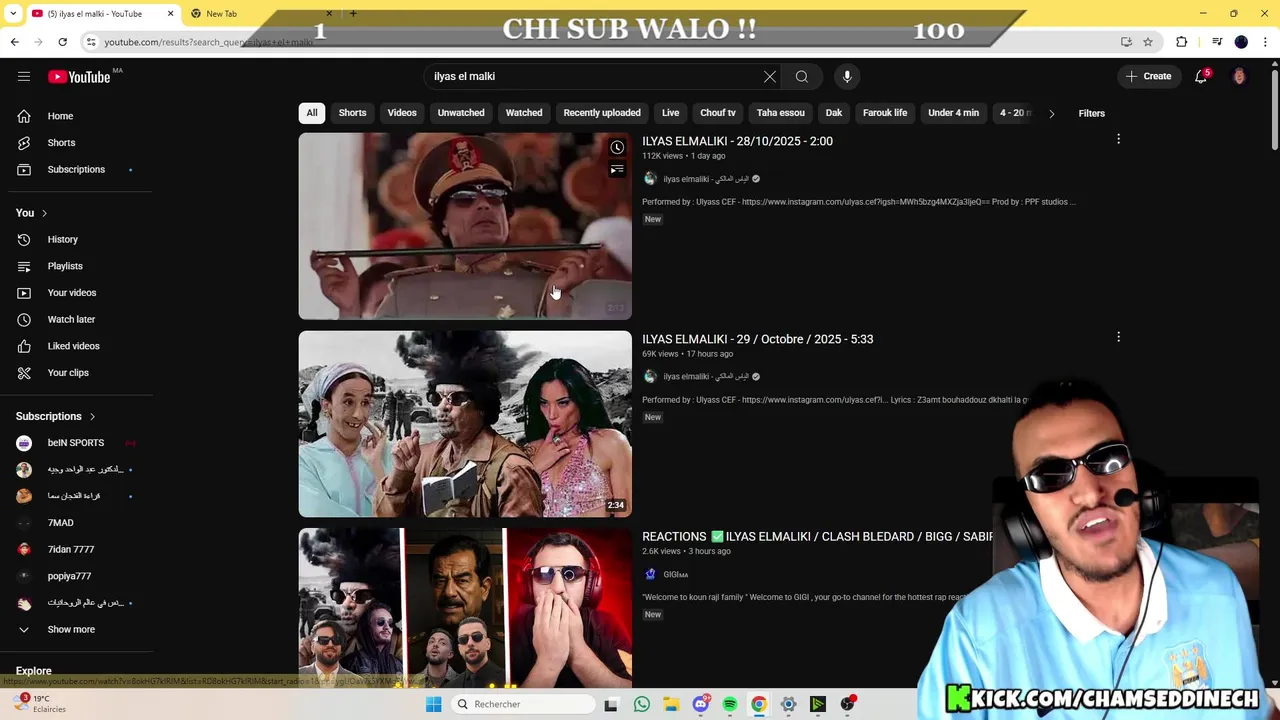The height and width of the screenshot is (720, 1280).
Task: Play the Reactions video thumbnail
Action: tap(465, 608)
